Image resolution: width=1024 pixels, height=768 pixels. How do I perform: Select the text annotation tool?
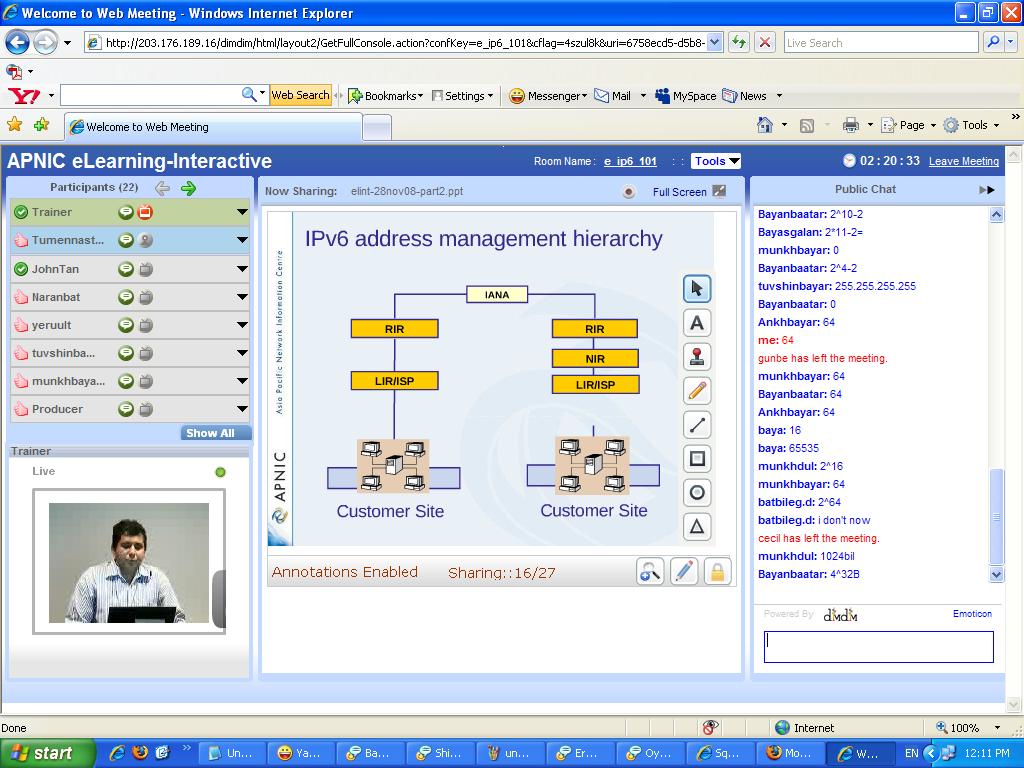[697, 323]
